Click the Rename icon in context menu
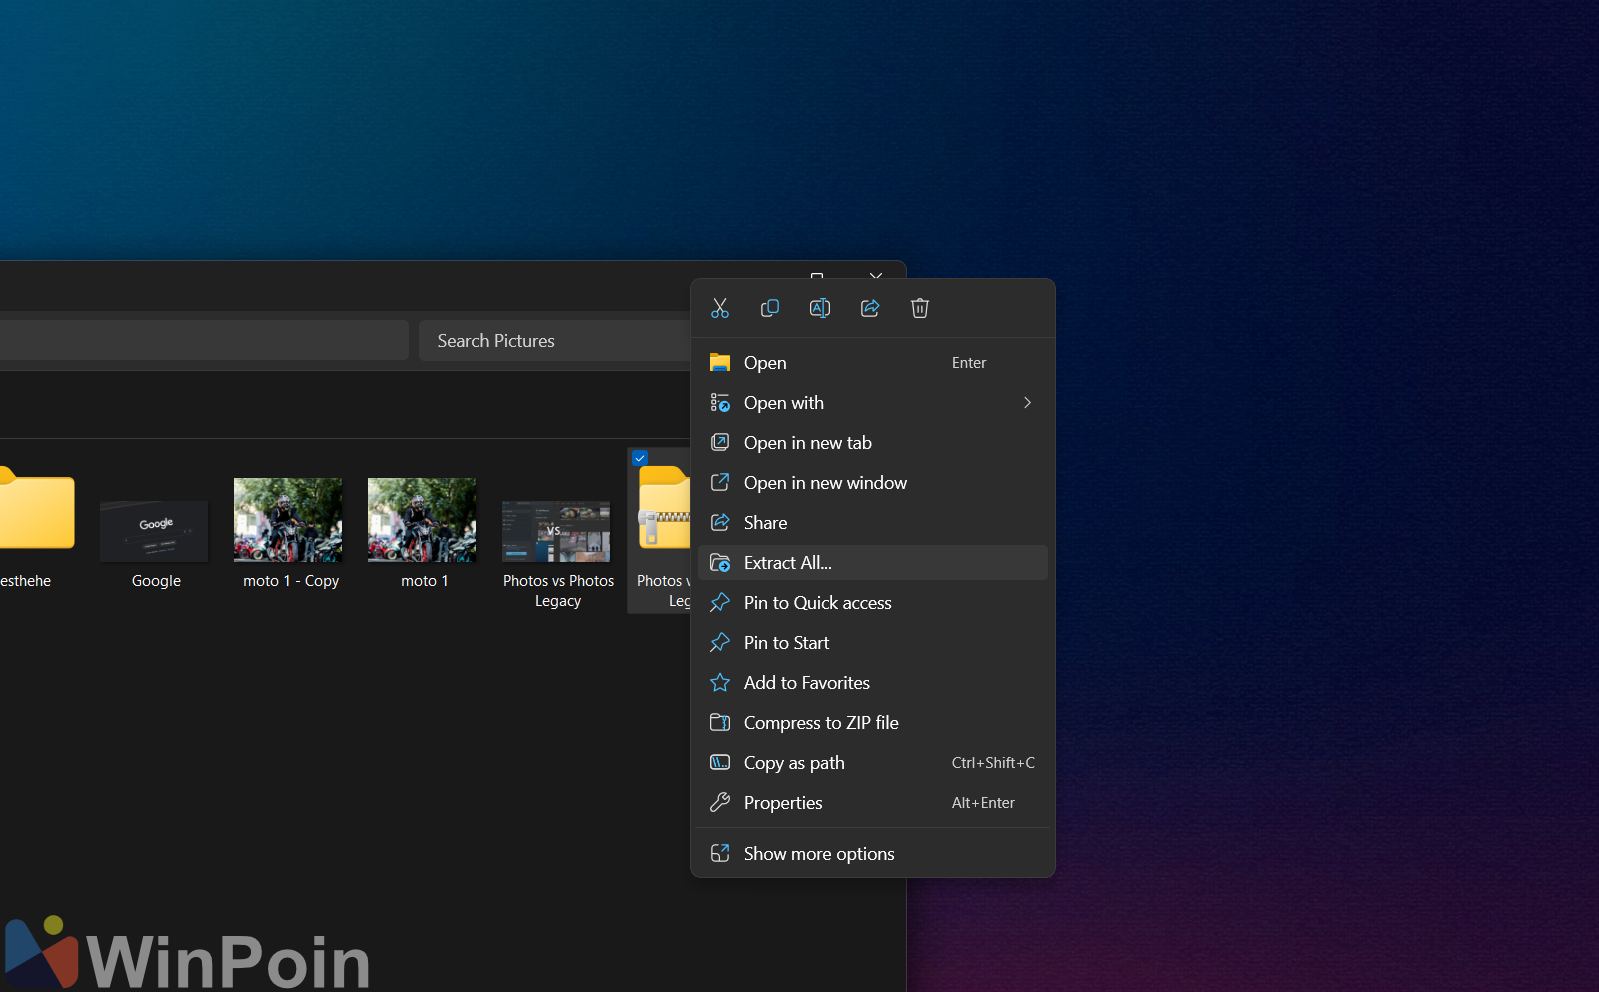 pos(820,308)
